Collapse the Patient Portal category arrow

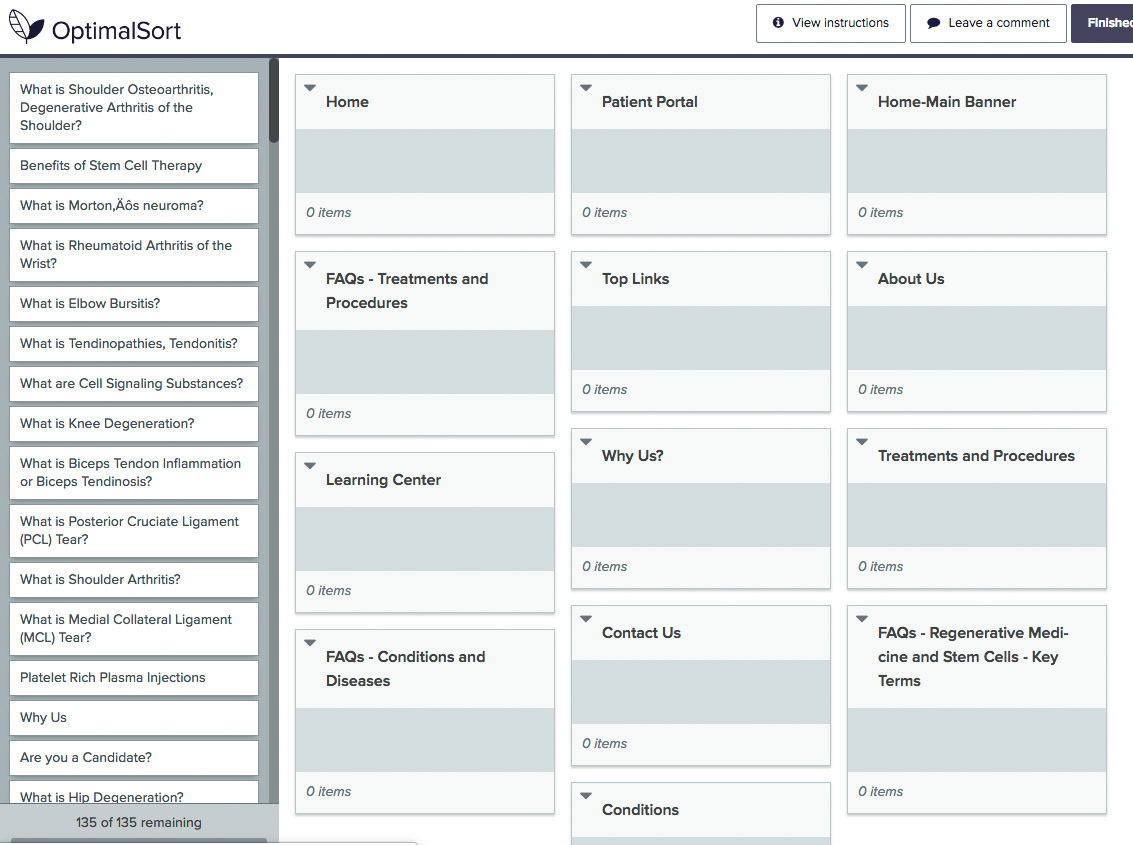click(x=586, y=87)
